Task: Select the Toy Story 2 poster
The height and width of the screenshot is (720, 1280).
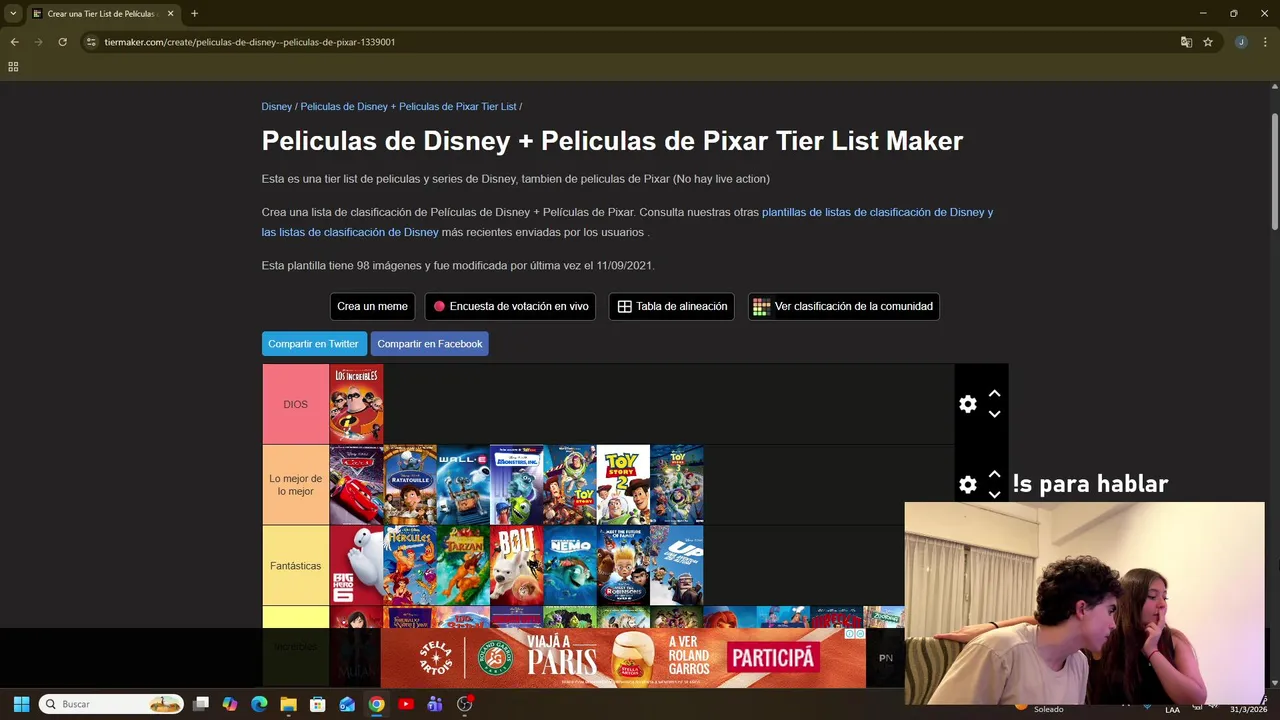Action: (623, 485)
